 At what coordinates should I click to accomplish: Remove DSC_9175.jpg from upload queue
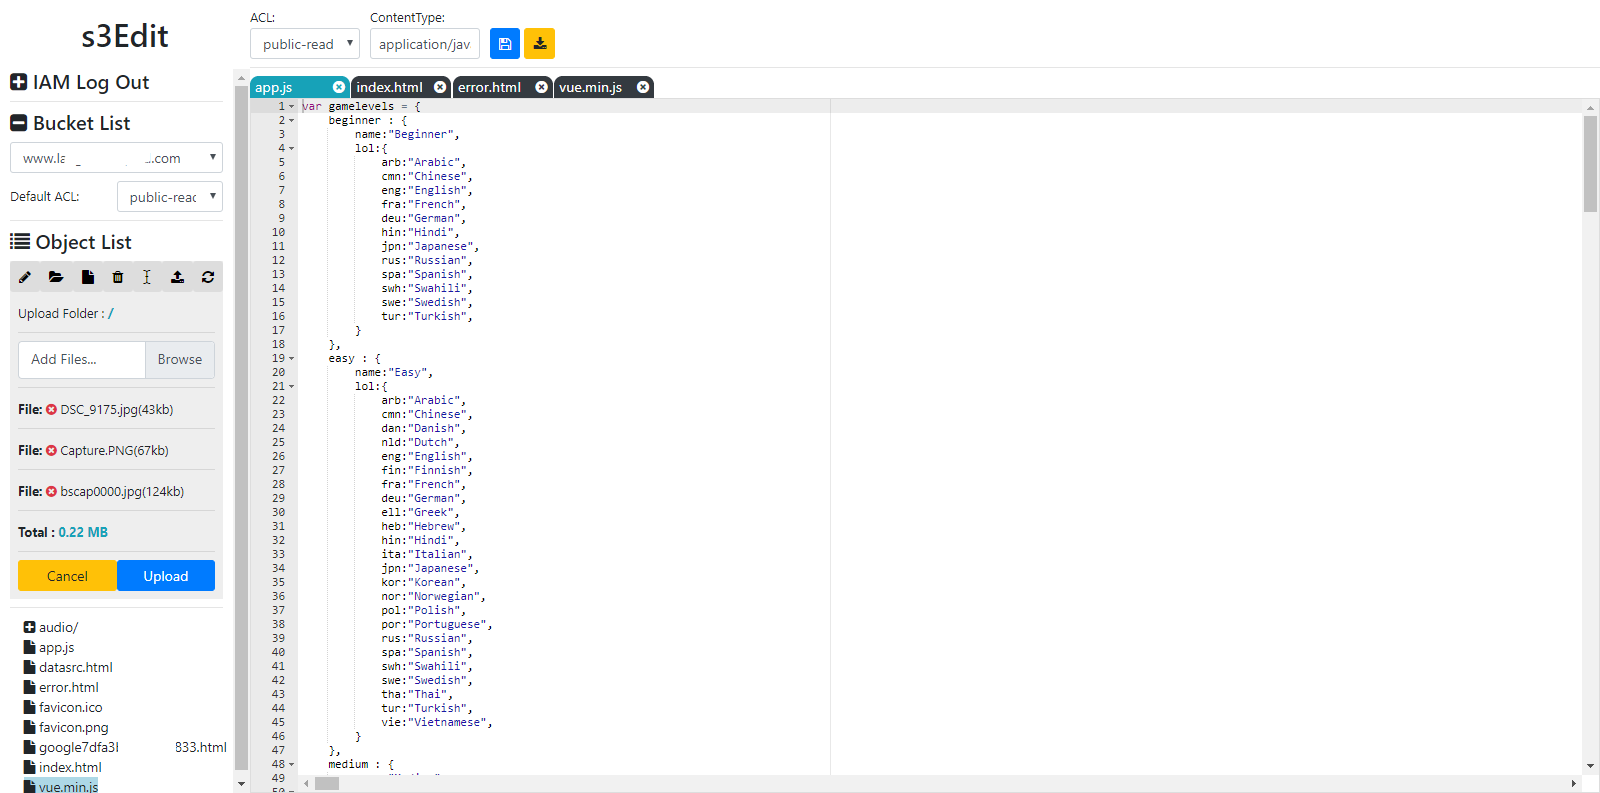(52, 410)
